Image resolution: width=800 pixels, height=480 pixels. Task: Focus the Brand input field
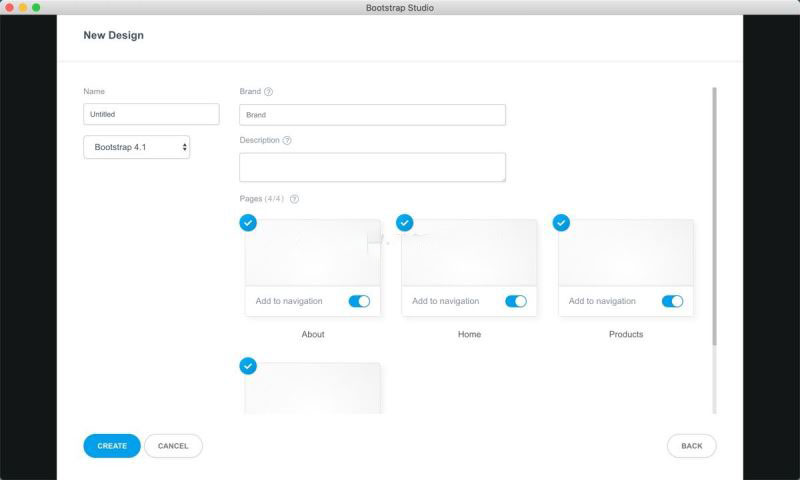click(372, 115)
